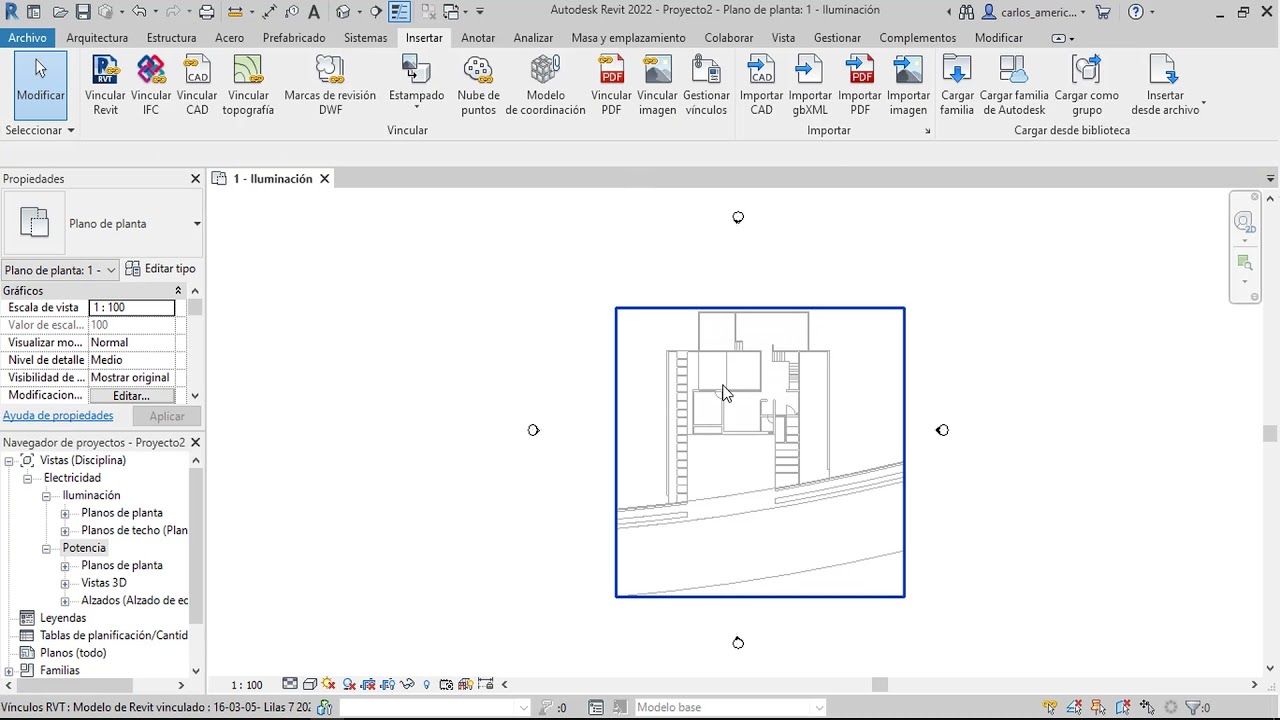The height and width of the screenshot is (720, 1280).
Task: Click the Cargar como grupo icon
Action: click(x=1086, y=71)
